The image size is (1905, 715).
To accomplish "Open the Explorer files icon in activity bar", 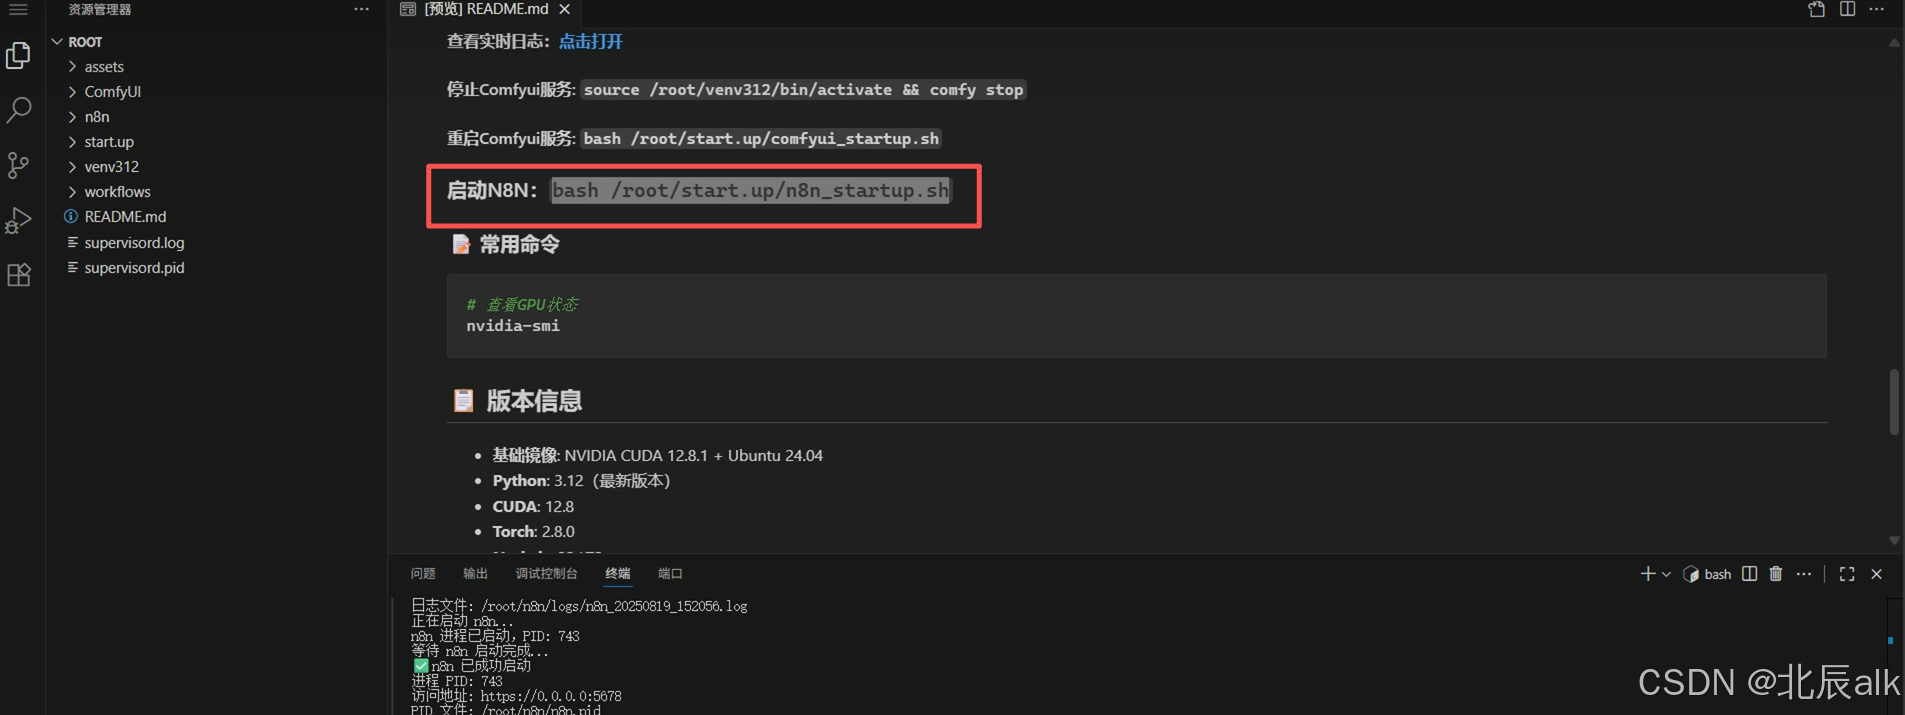I will pyautogui.click(x=18, y=55).
